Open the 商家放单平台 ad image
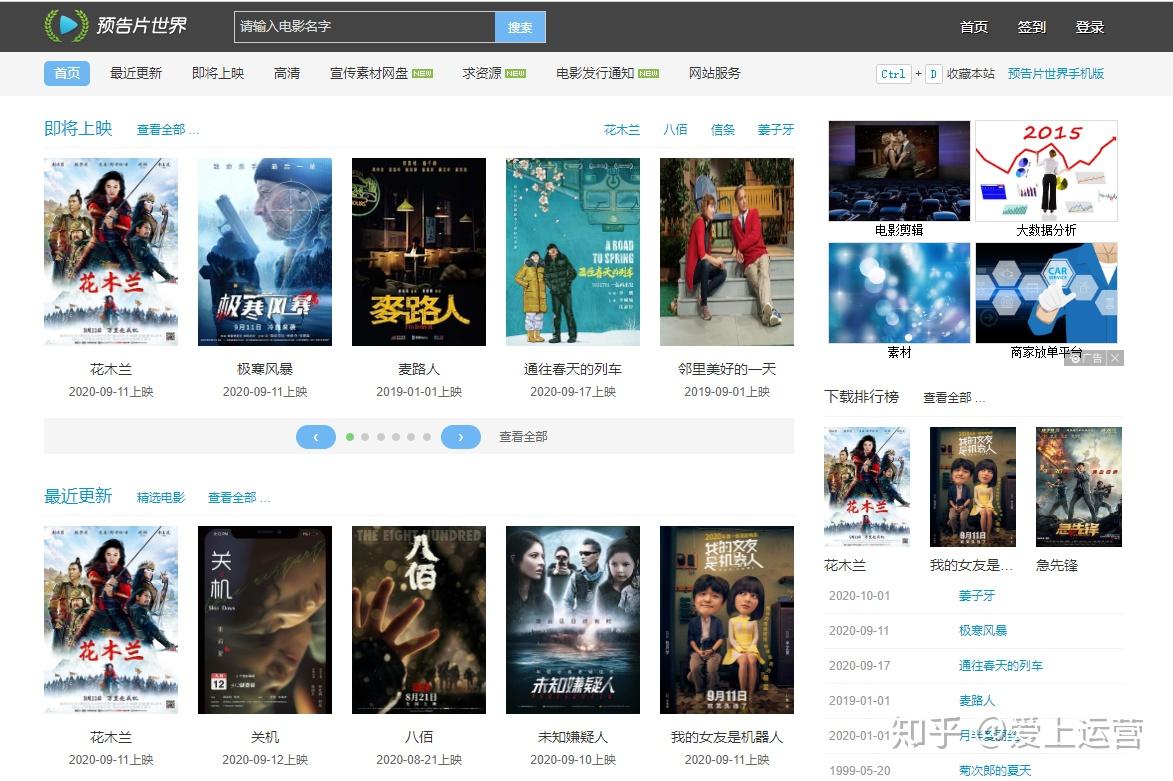The image size is (1173, 781). click(1047, 293)
